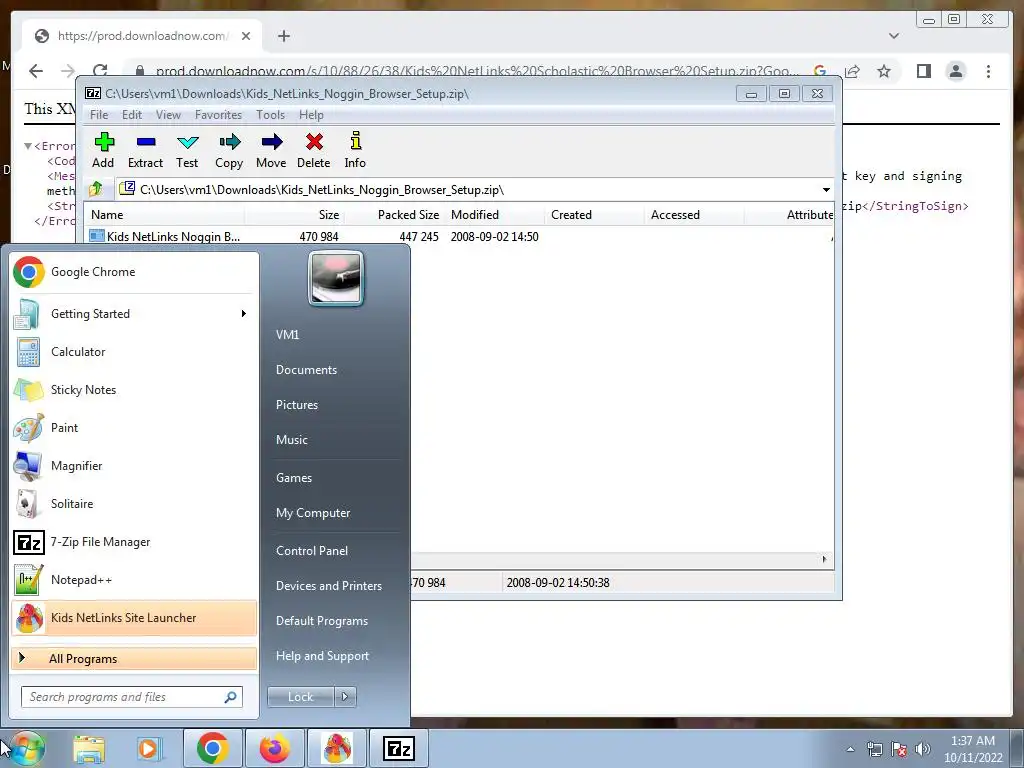Click the user account picture in Start menu

pos(336,278)
